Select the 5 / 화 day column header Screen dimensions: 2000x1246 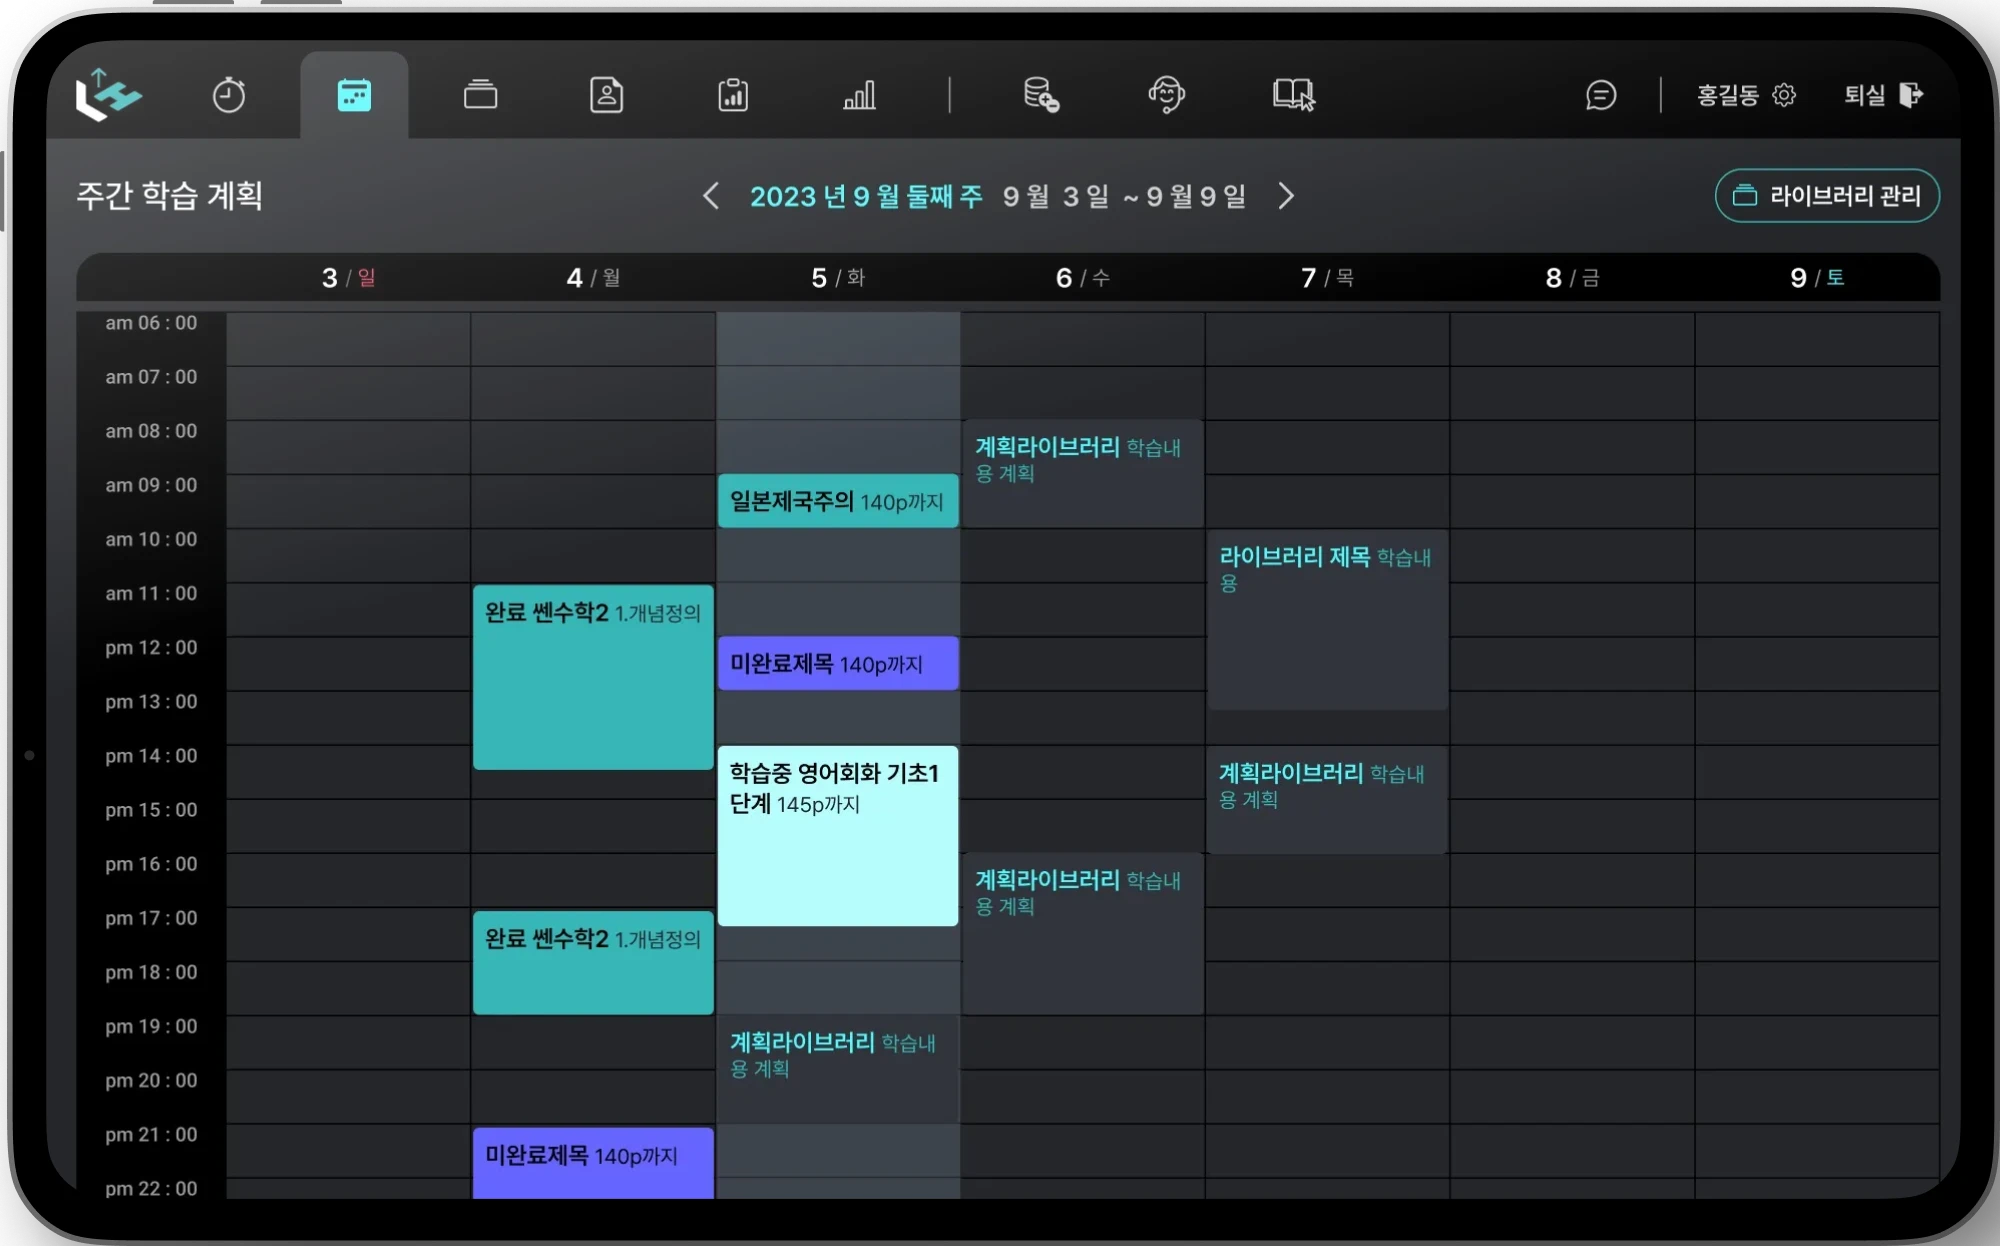click(838, 278)
